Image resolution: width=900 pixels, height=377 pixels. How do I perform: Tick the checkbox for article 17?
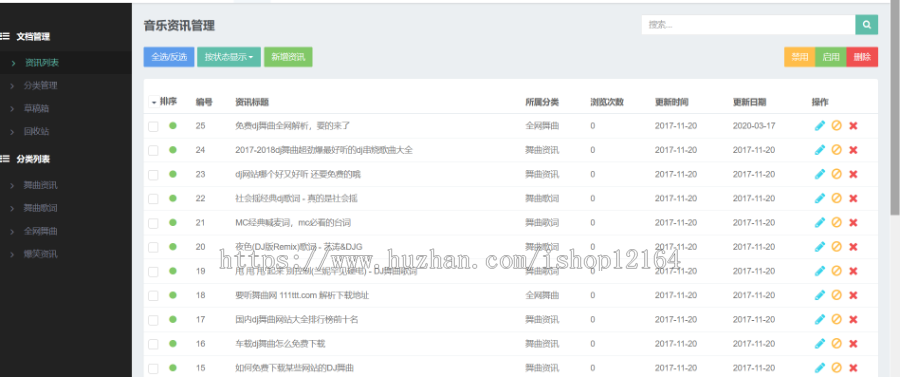(x=153, y=320)
